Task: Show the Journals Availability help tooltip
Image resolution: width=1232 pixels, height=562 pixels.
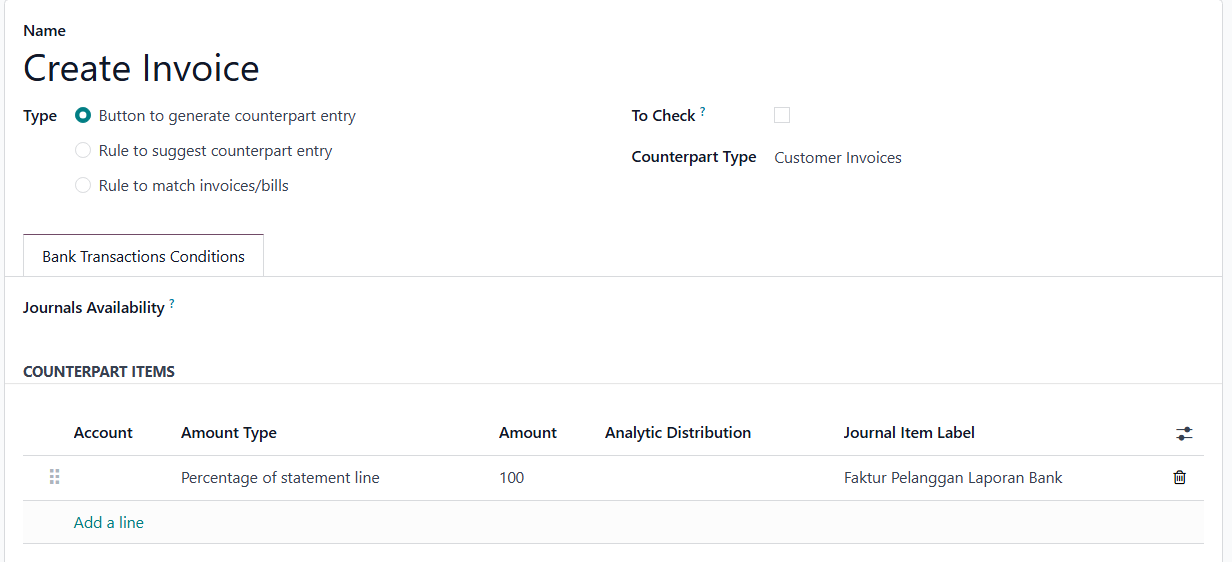Action: pos(172,304)
